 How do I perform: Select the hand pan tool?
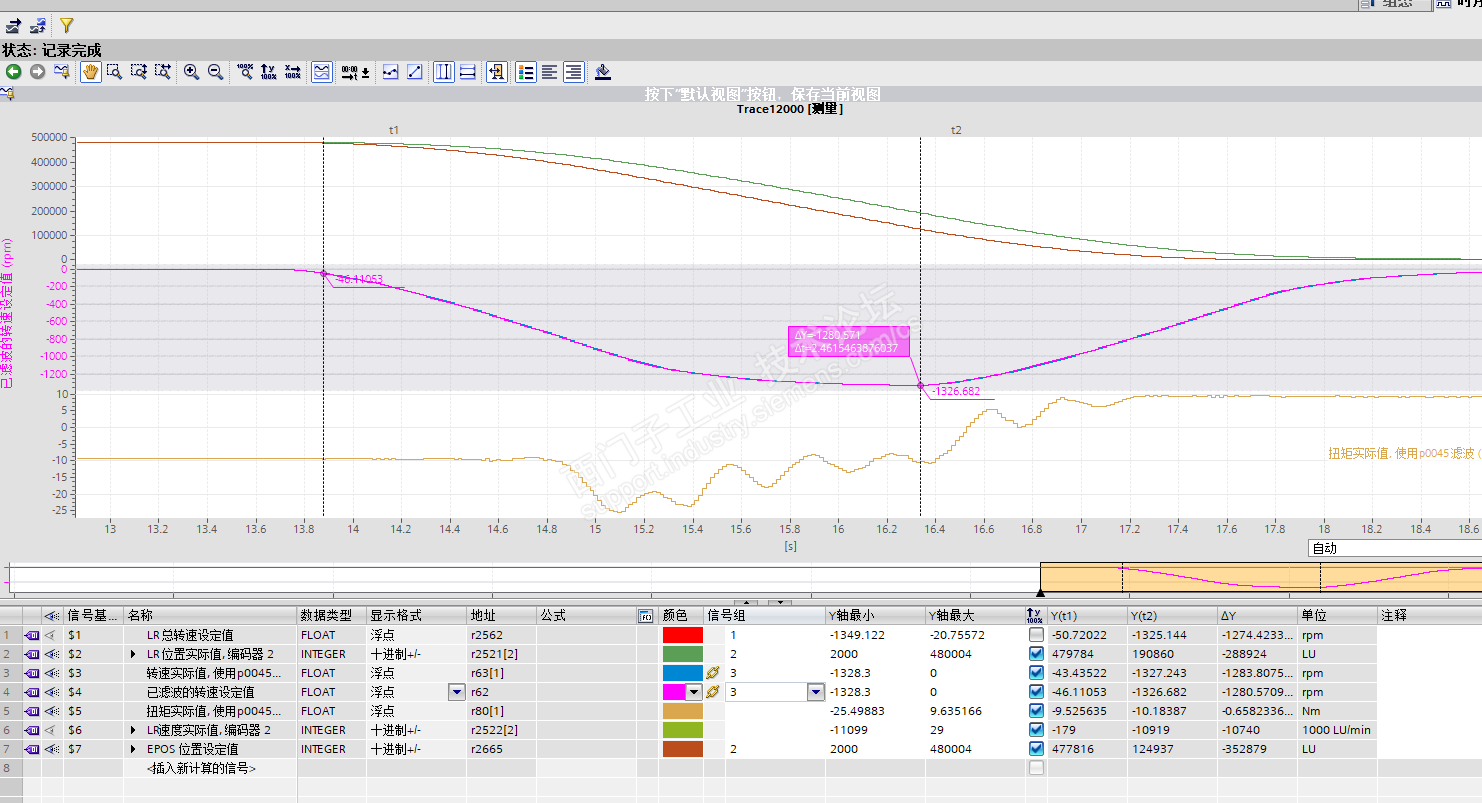pyautogui.click(x=90, y=72)
